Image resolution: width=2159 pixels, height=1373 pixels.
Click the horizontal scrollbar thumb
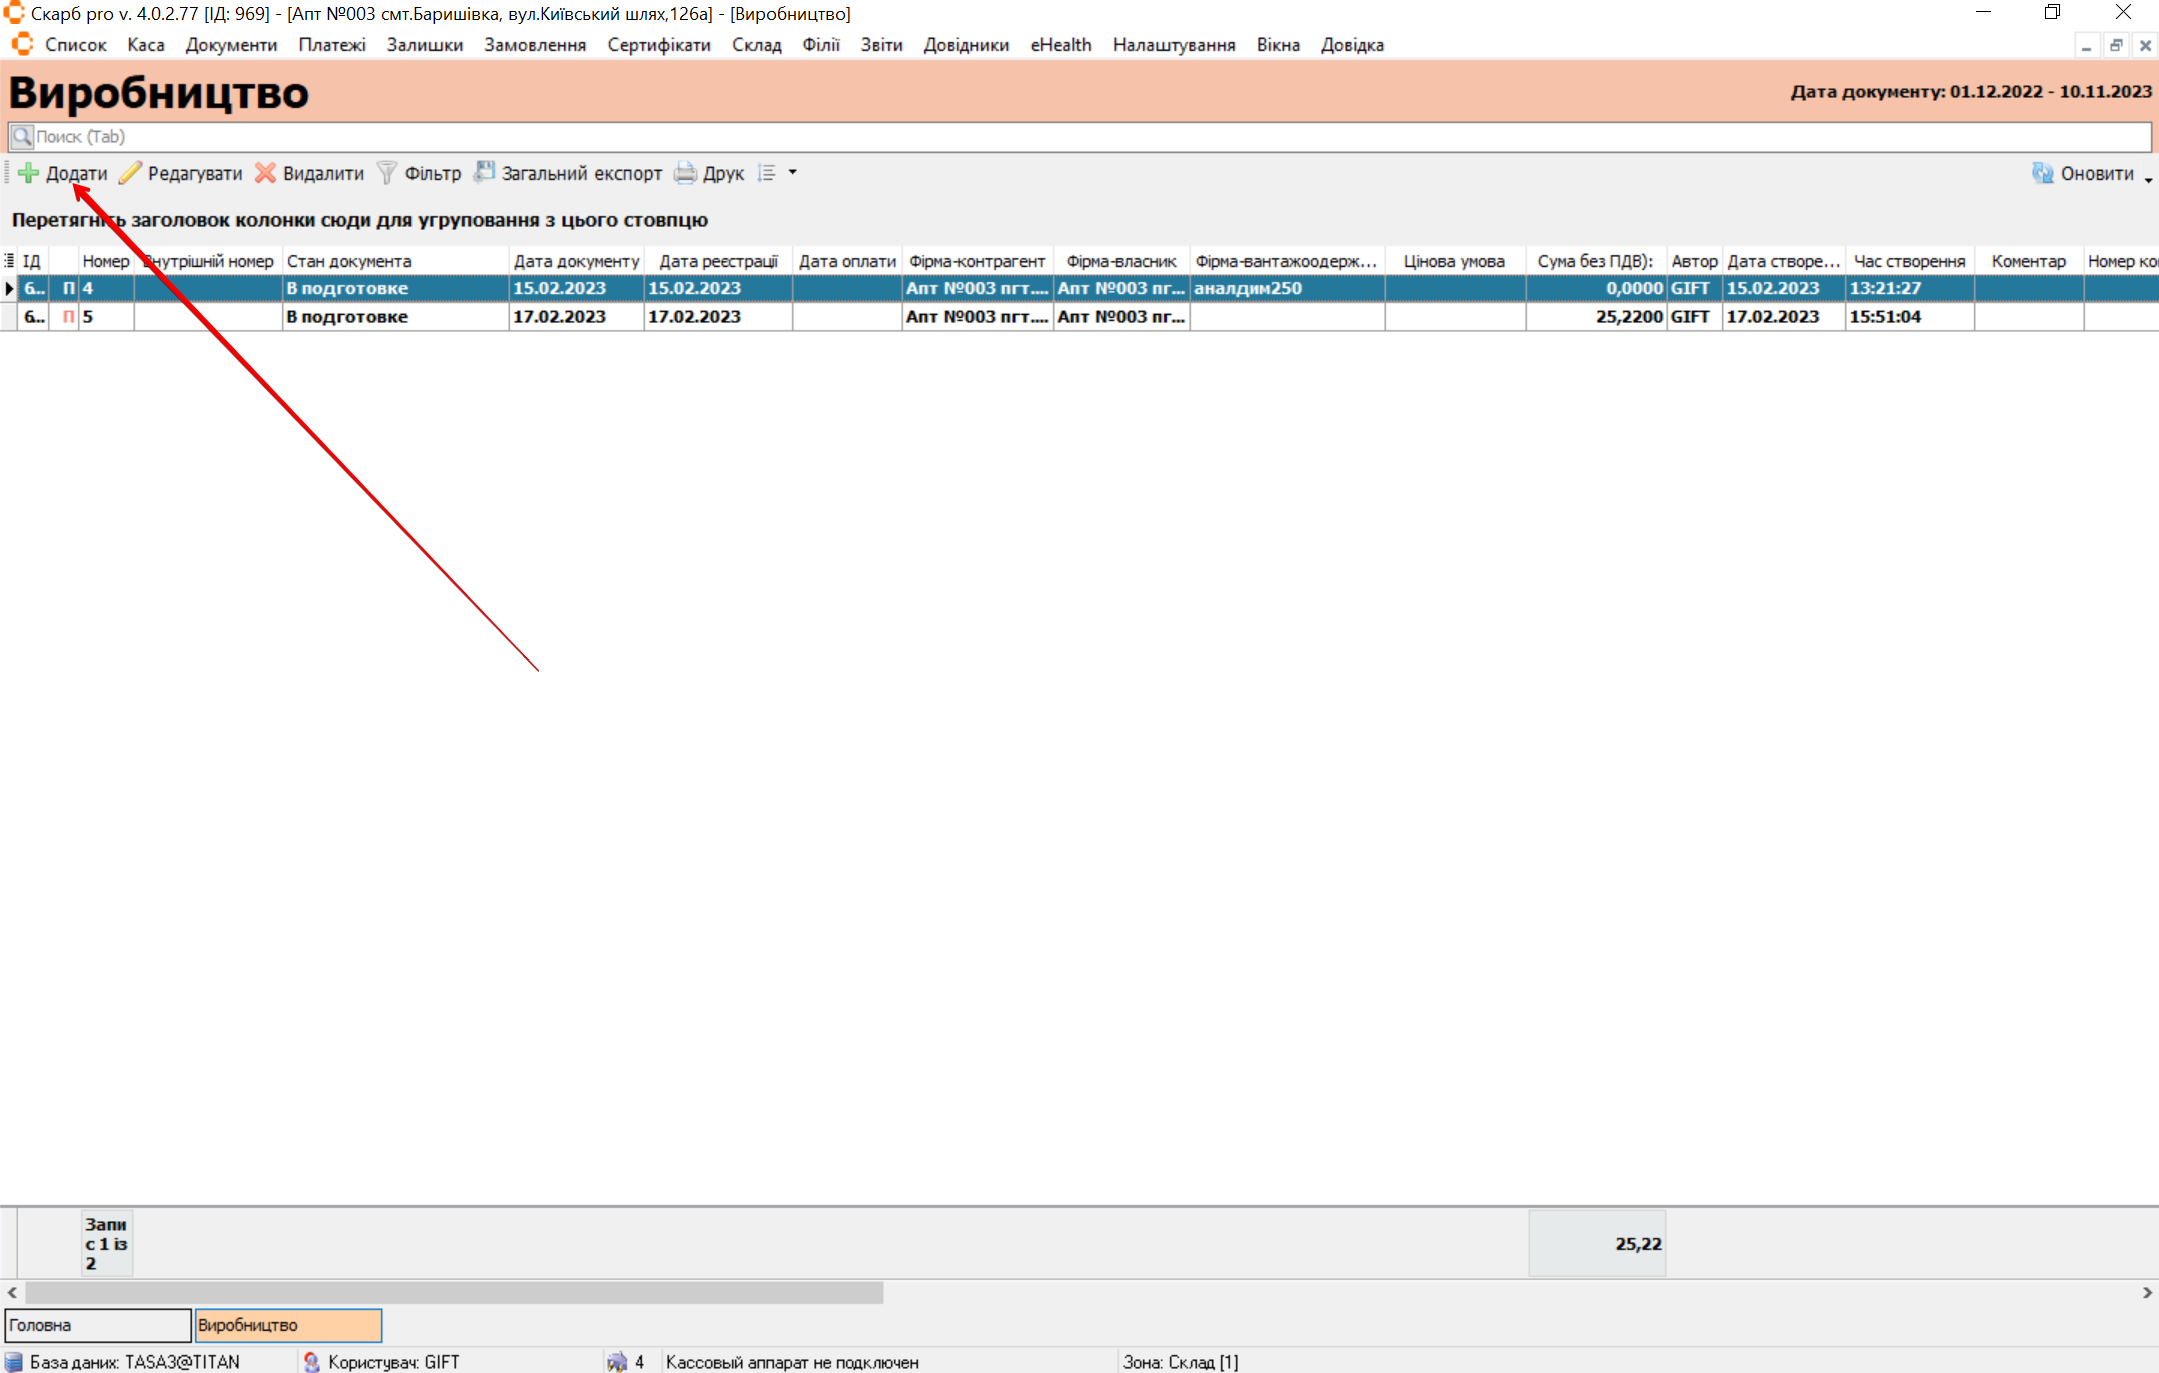click(454, 1292)
